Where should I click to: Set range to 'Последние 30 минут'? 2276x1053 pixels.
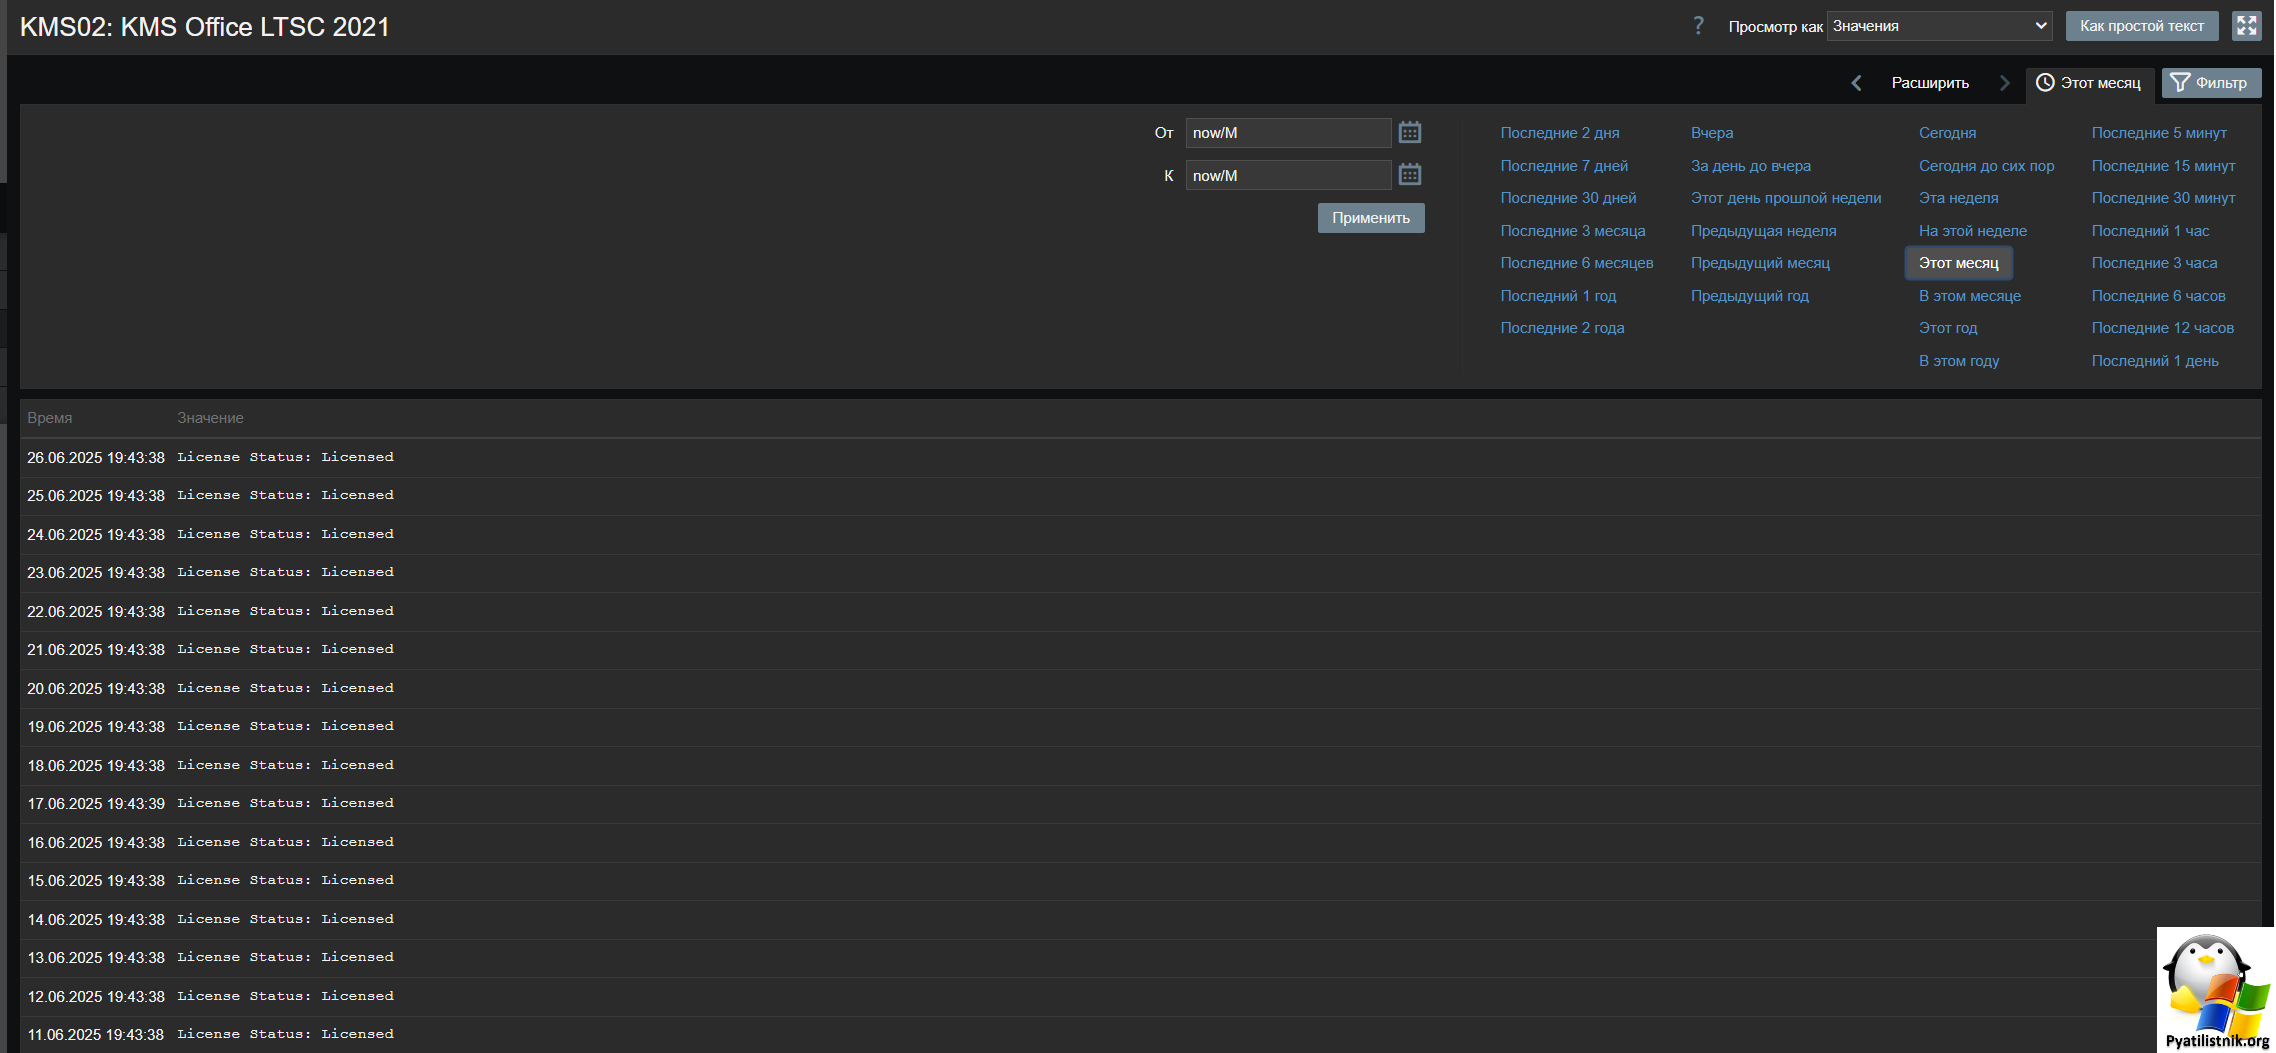tap(2163, 198)
